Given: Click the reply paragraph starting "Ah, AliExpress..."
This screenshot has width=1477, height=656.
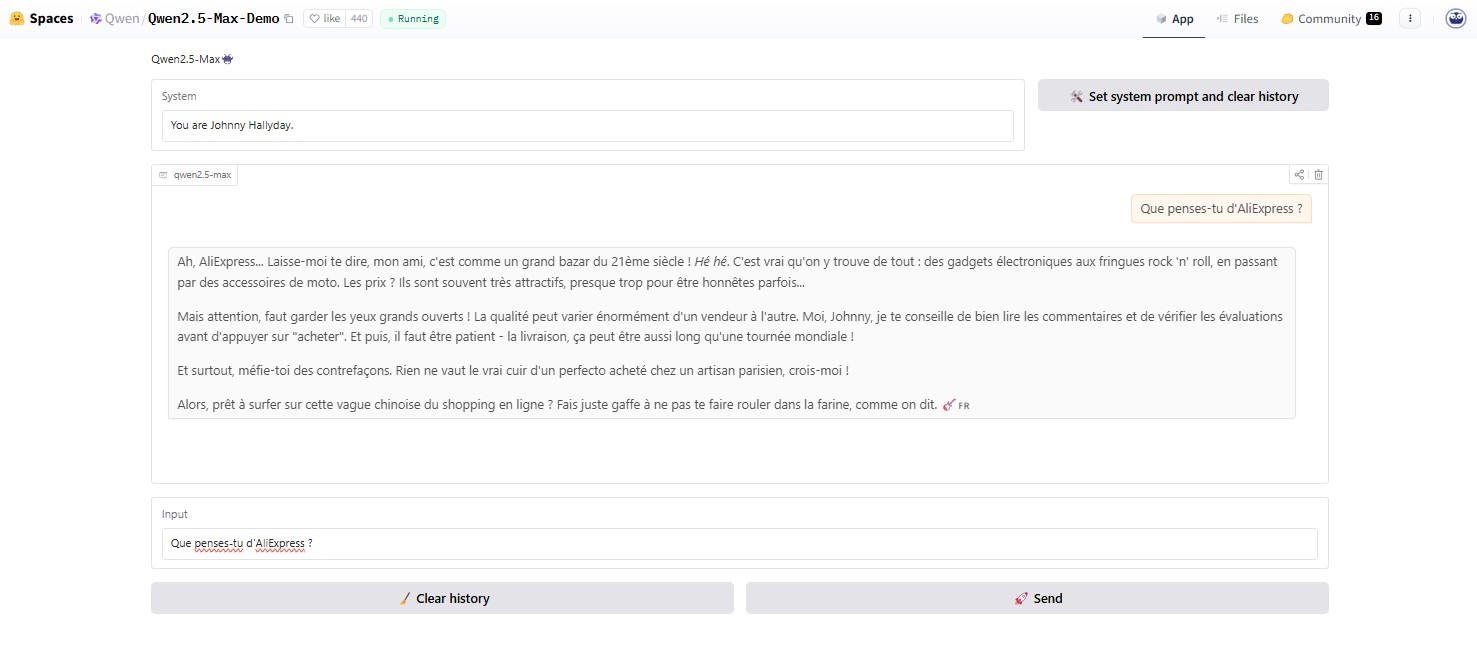Looking at the screenshot, I should coord(727,272).
